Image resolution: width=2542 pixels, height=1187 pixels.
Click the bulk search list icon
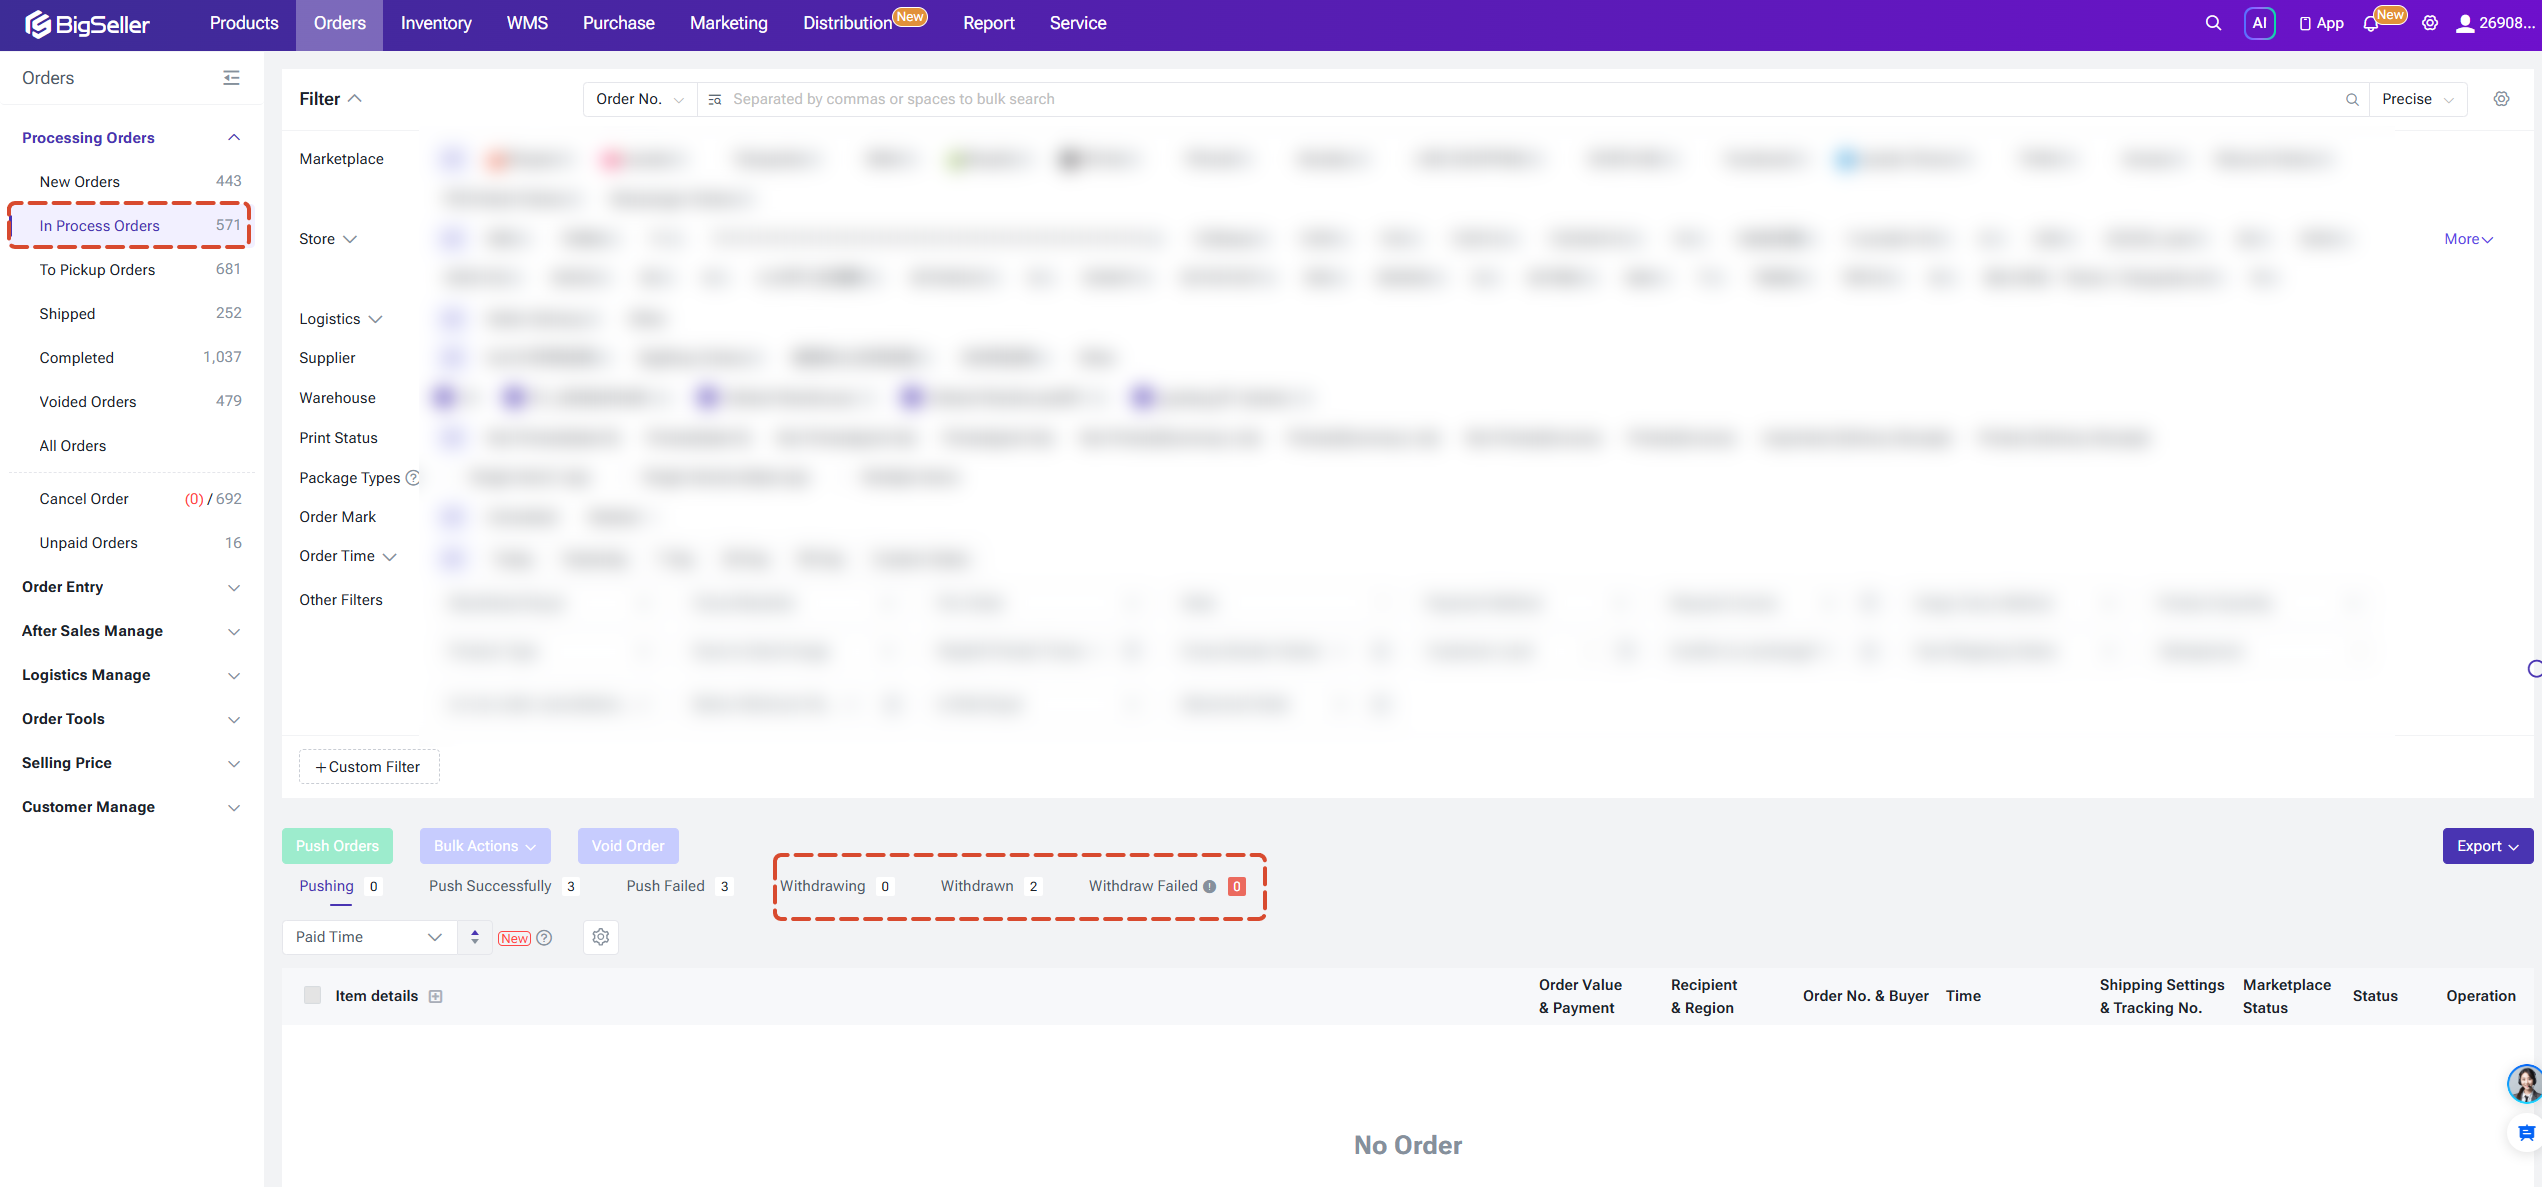pyautogui.click(x=714, y=99)
